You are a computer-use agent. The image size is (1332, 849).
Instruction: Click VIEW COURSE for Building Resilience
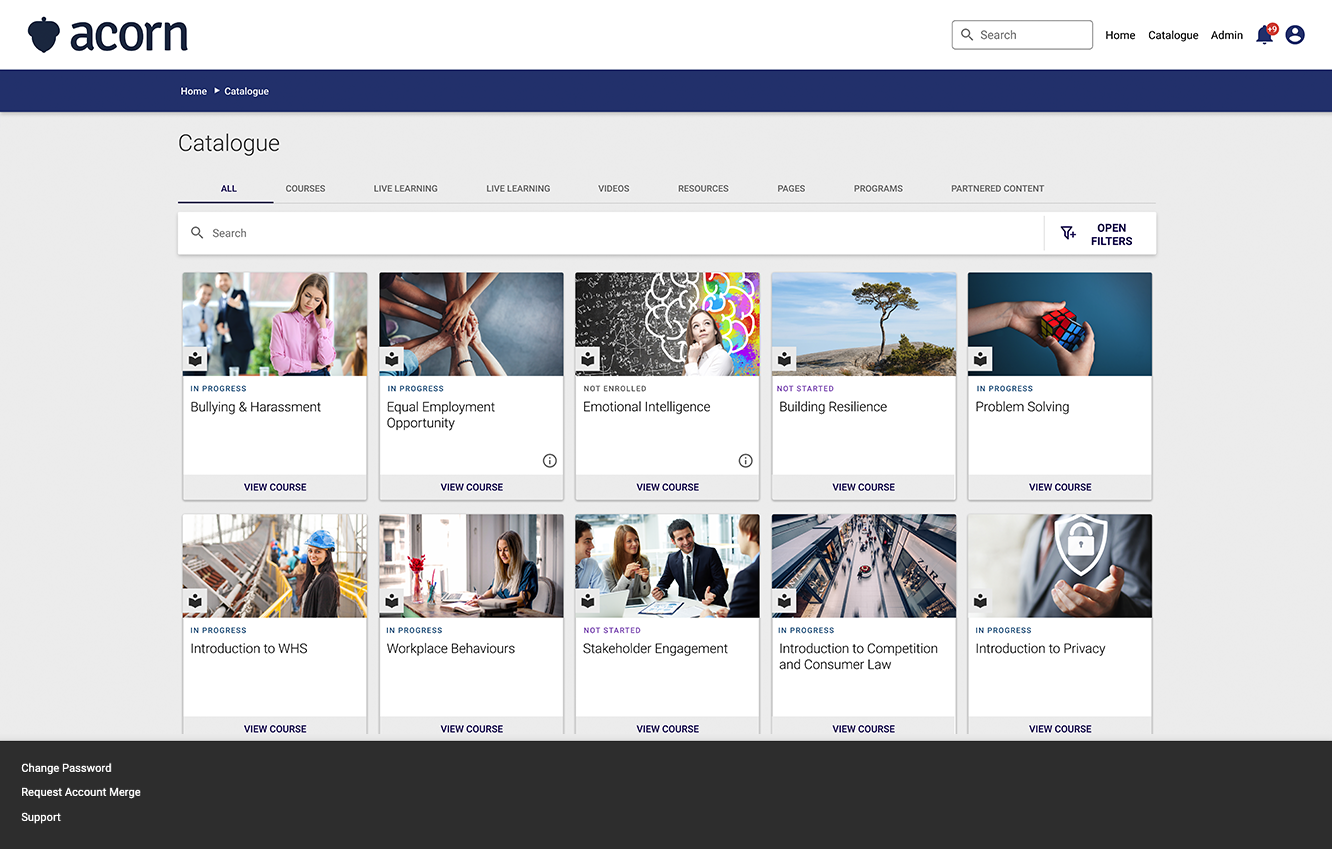coord(863,487)
